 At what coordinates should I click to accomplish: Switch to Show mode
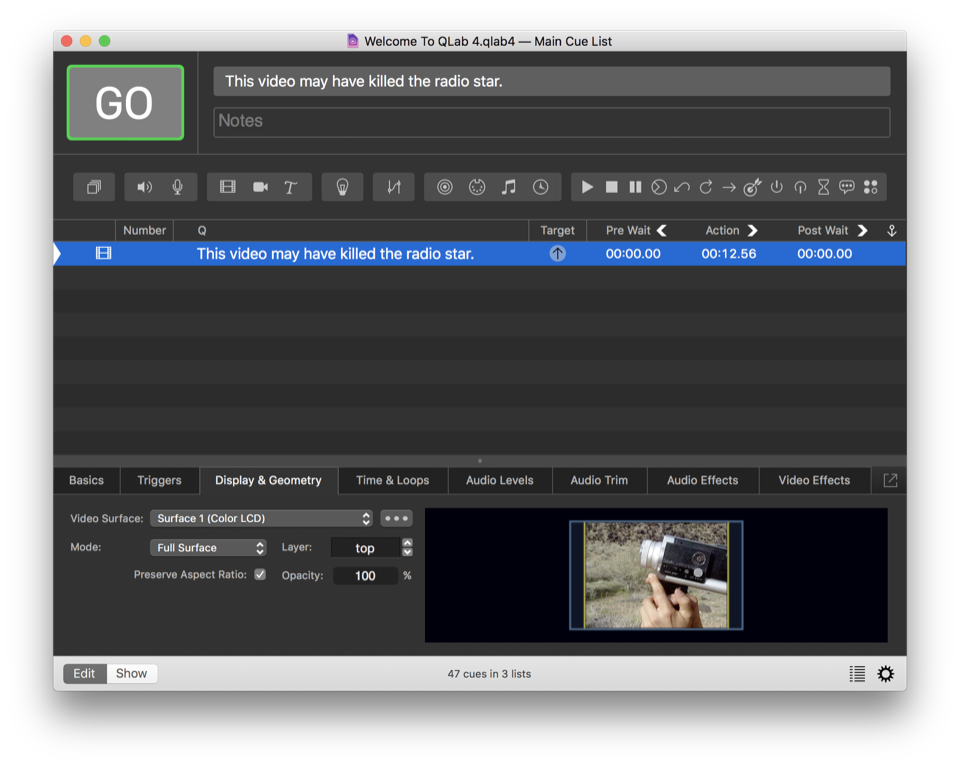(131, 673)
